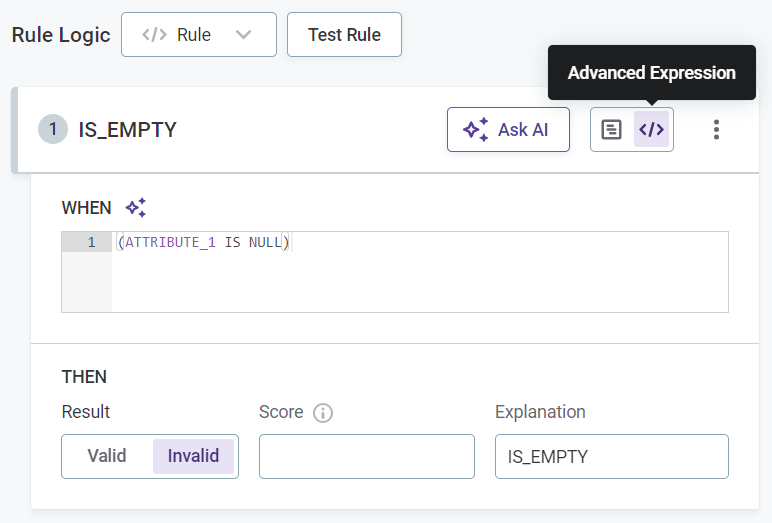Expand the chevron arrow beside Rule

coord(243,35)
